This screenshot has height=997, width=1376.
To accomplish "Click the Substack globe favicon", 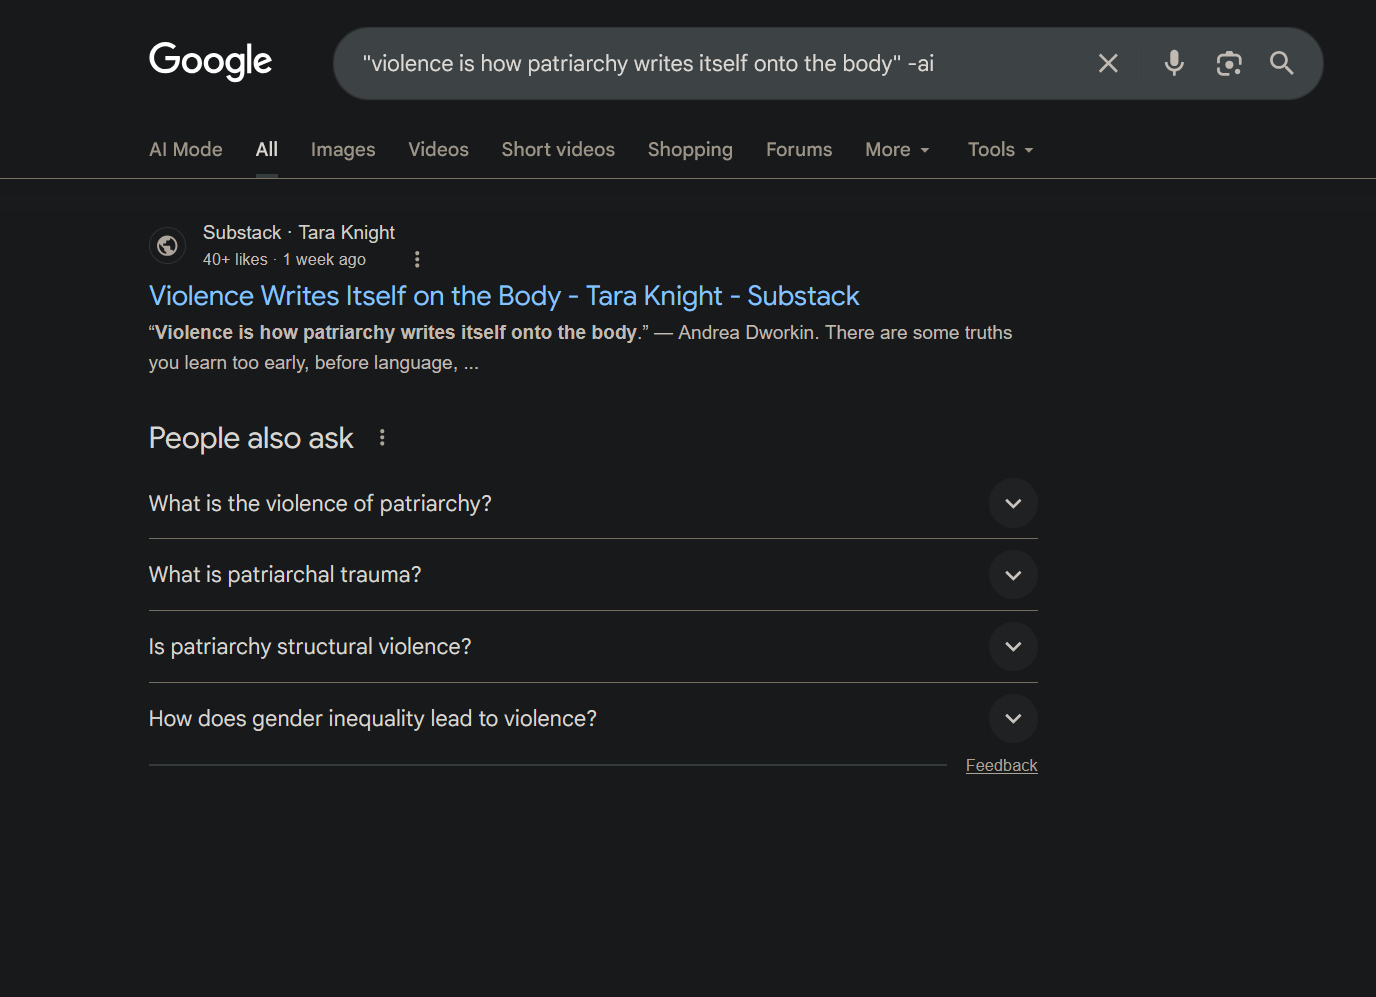I will [168, 245].
